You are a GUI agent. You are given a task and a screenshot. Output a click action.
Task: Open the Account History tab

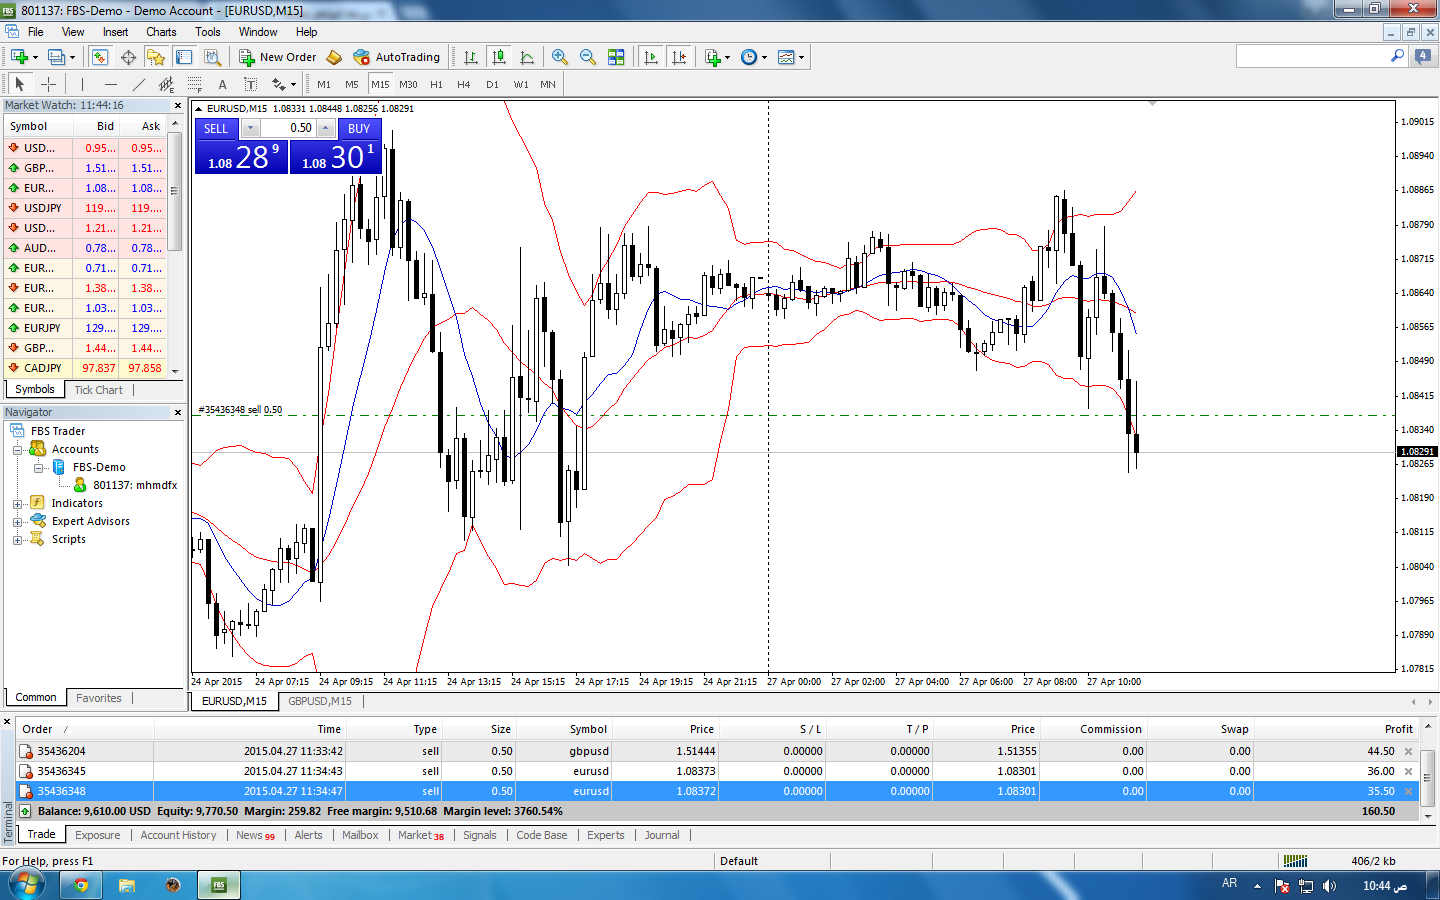click(178, 835)
